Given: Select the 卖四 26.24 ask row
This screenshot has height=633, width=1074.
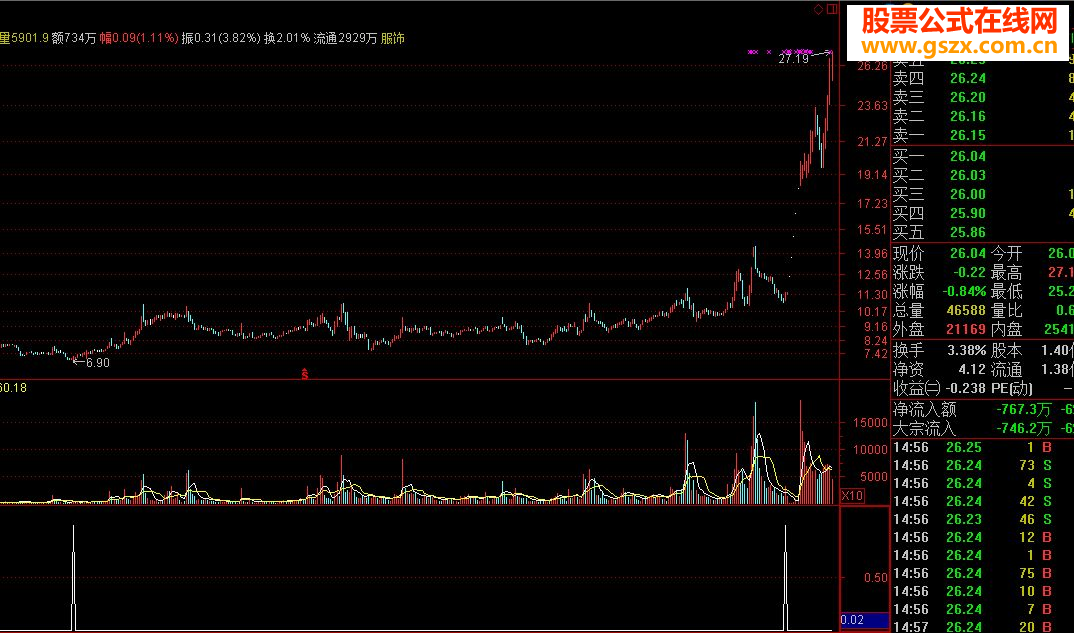Looking at the screenshot, I should [982, 78].
